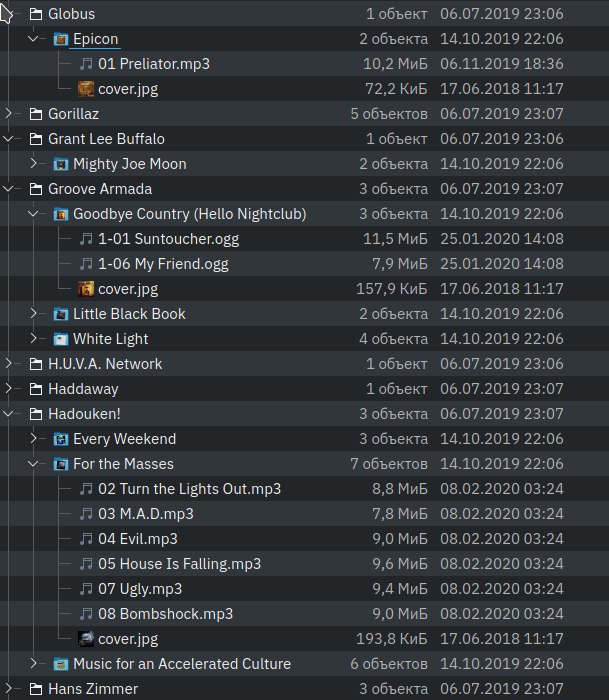Click the Little Black Book album folder icon
The width and height of the screenshot is (609, 700).
[61, 314]
